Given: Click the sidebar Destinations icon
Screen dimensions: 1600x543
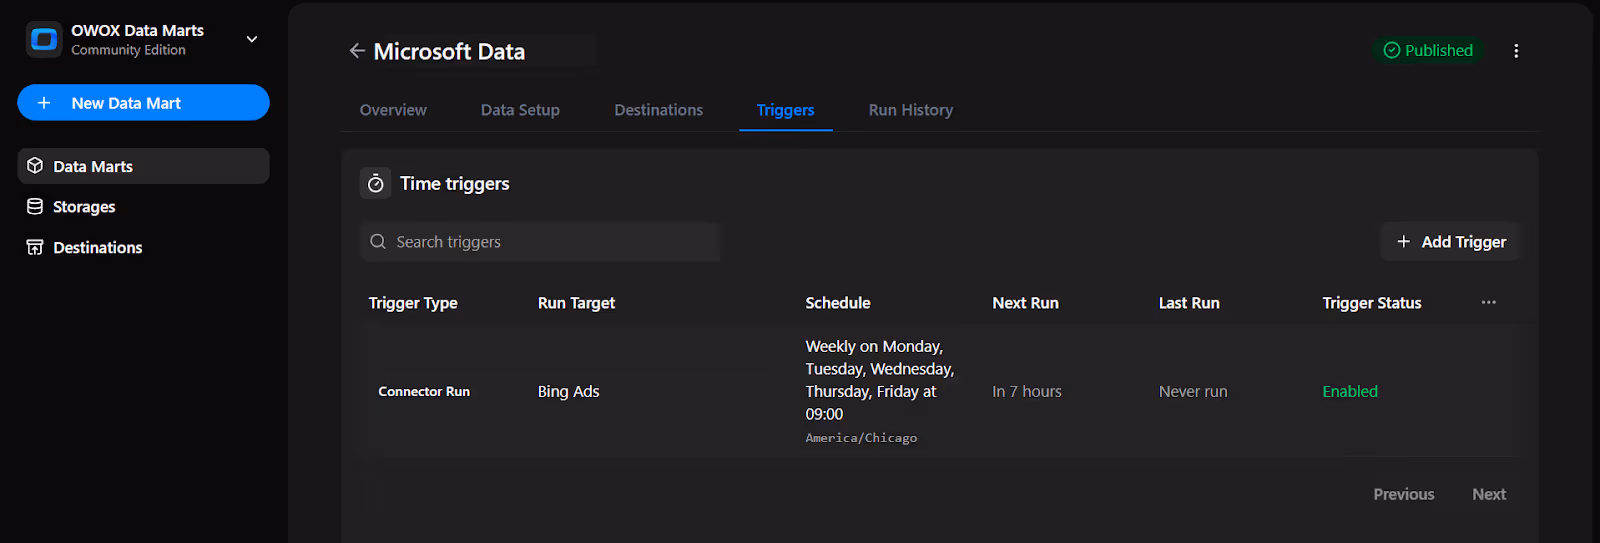Looking at the screenshot, I should point(35,247).
